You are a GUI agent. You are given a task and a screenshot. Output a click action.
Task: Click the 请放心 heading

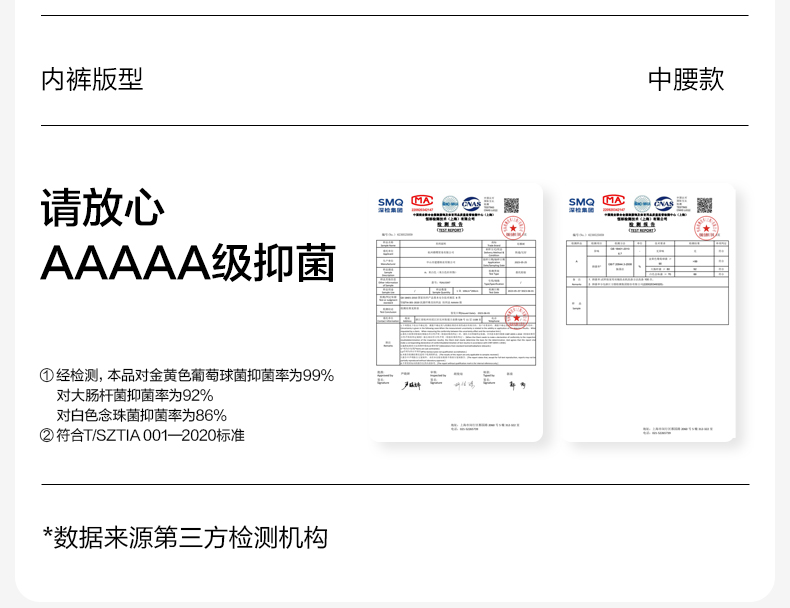pyautogui.click(x=102, y=209)
